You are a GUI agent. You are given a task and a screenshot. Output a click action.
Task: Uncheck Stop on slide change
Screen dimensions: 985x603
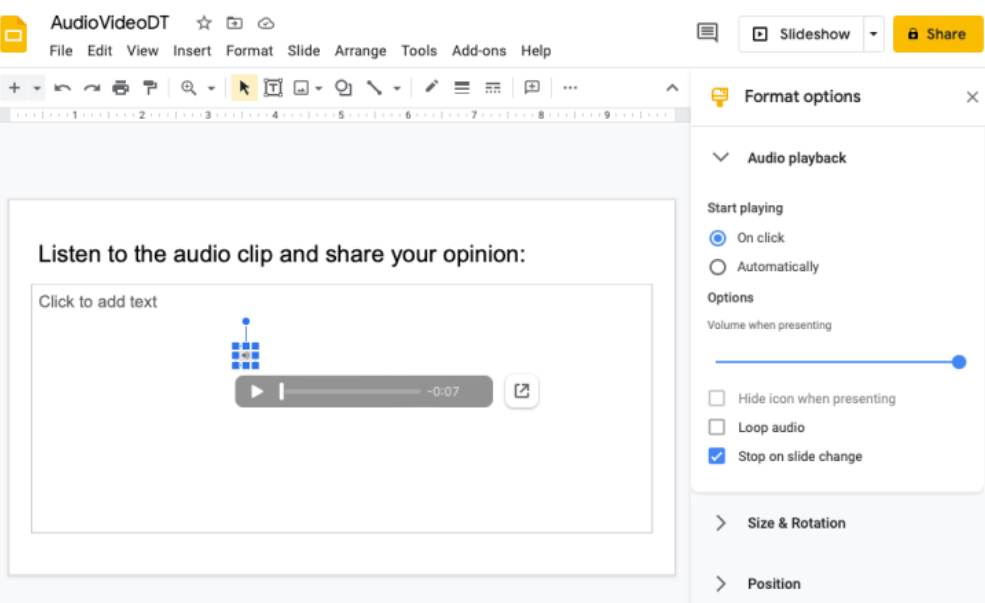coord(717,456)
